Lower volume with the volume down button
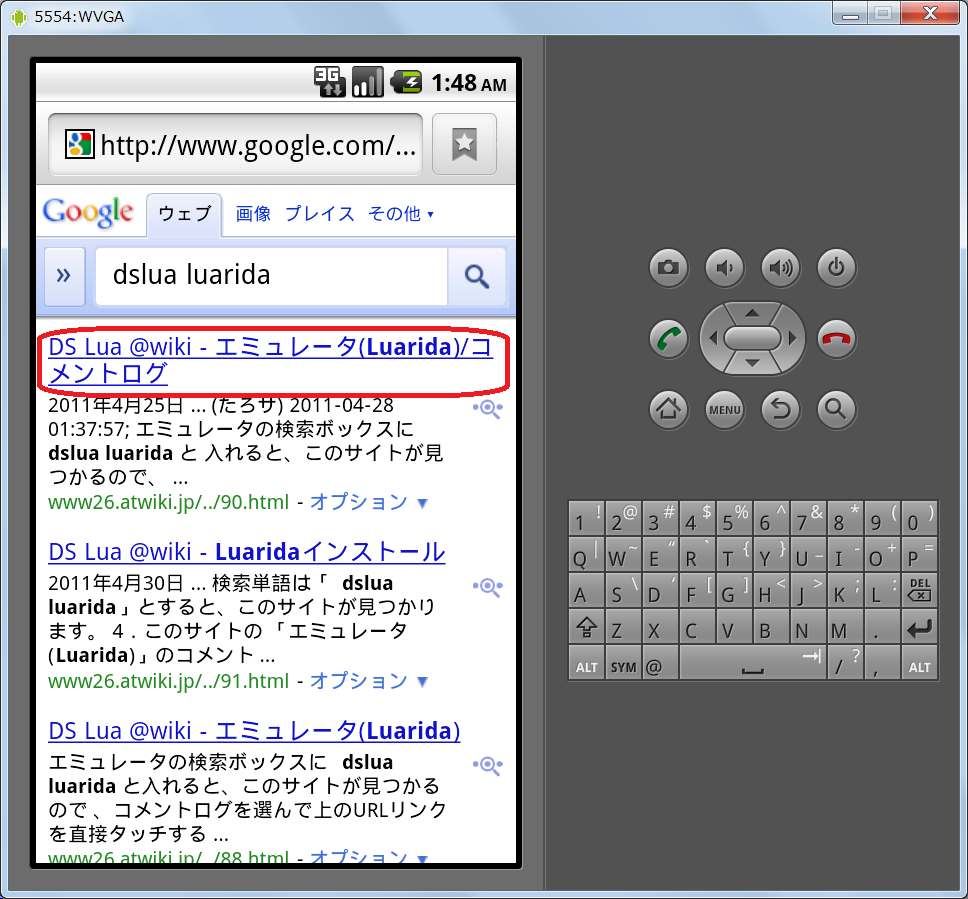The image size is (968, 899). point(724,267)
